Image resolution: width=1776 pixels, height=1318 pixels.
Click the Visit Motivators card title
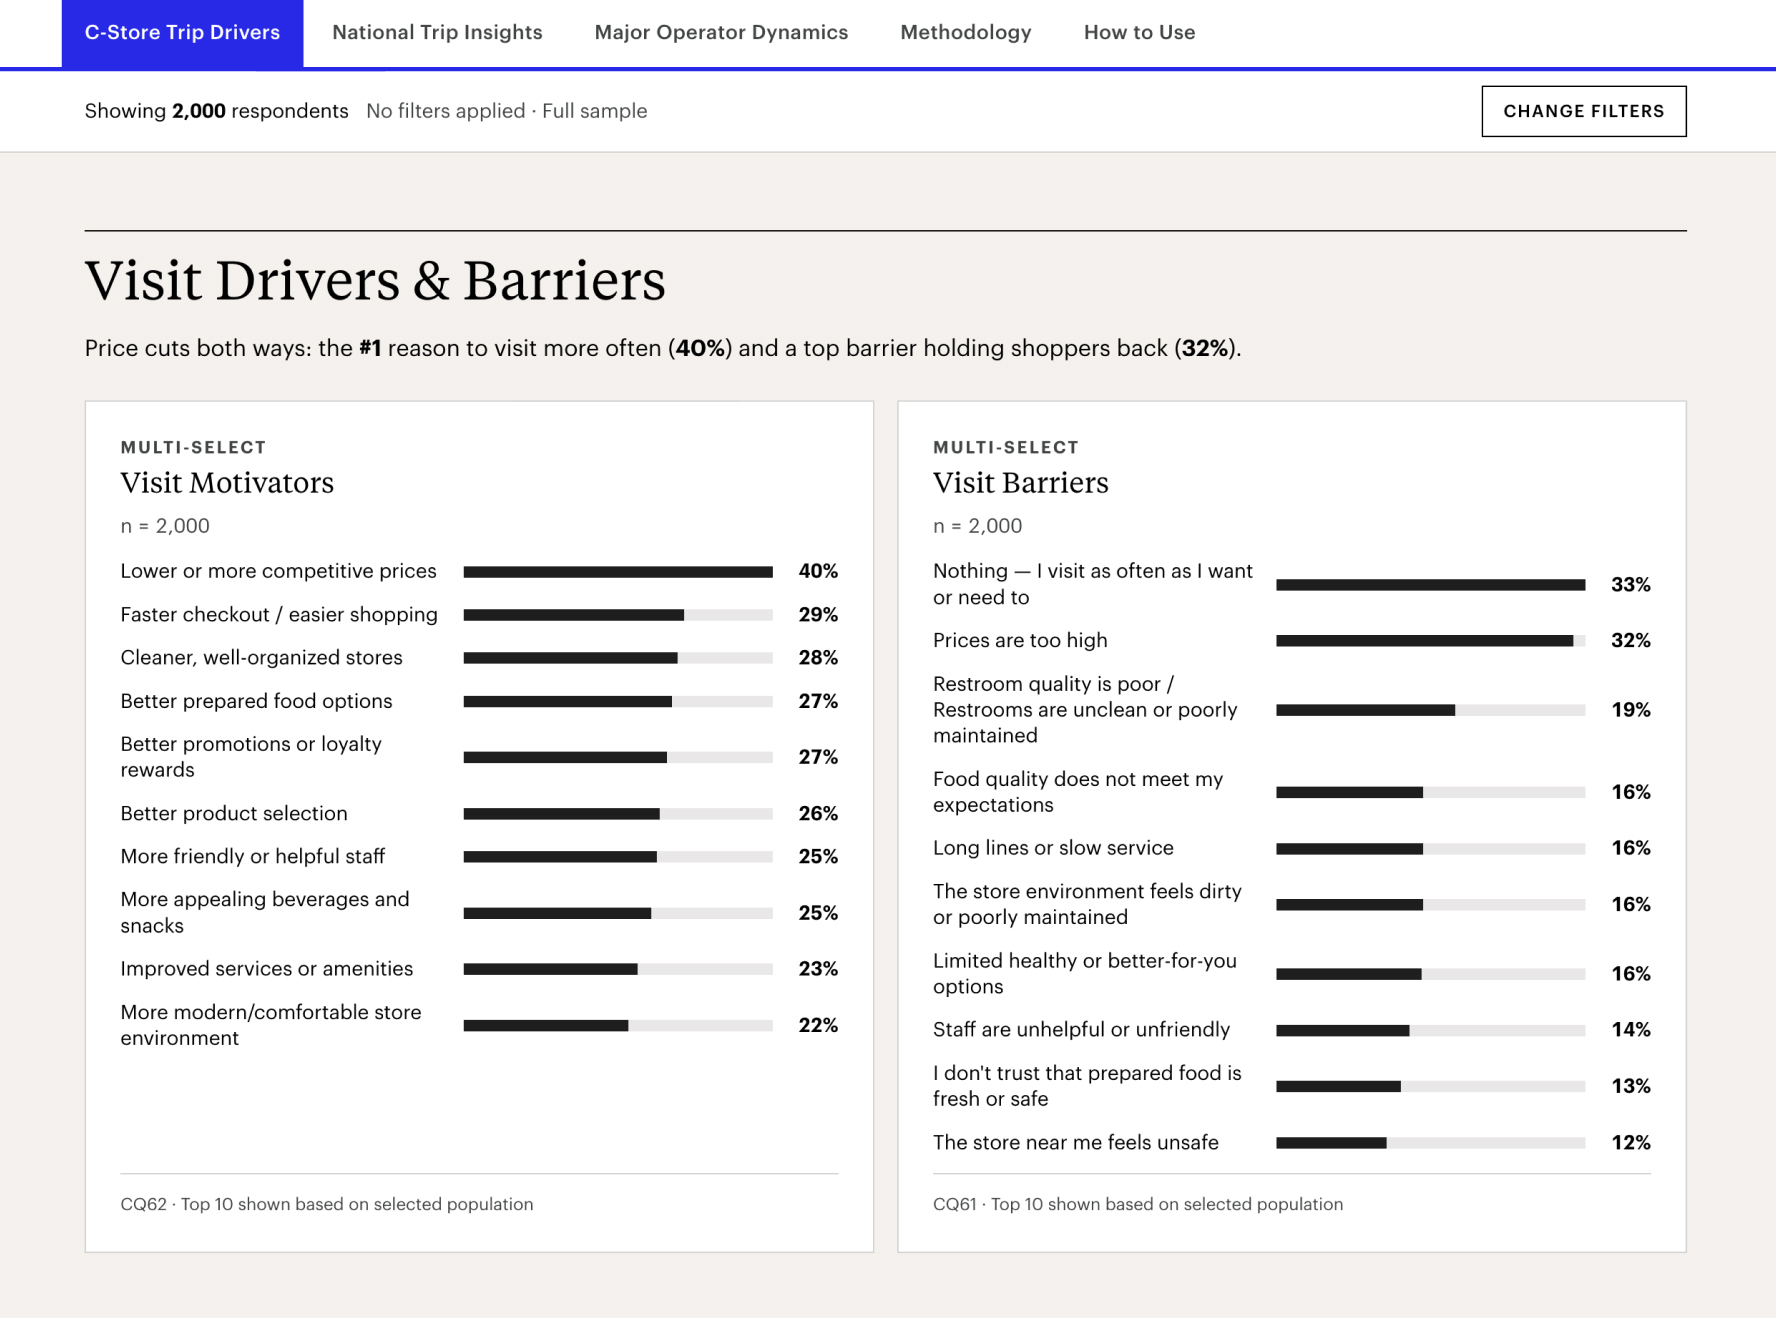click(227, 483)
